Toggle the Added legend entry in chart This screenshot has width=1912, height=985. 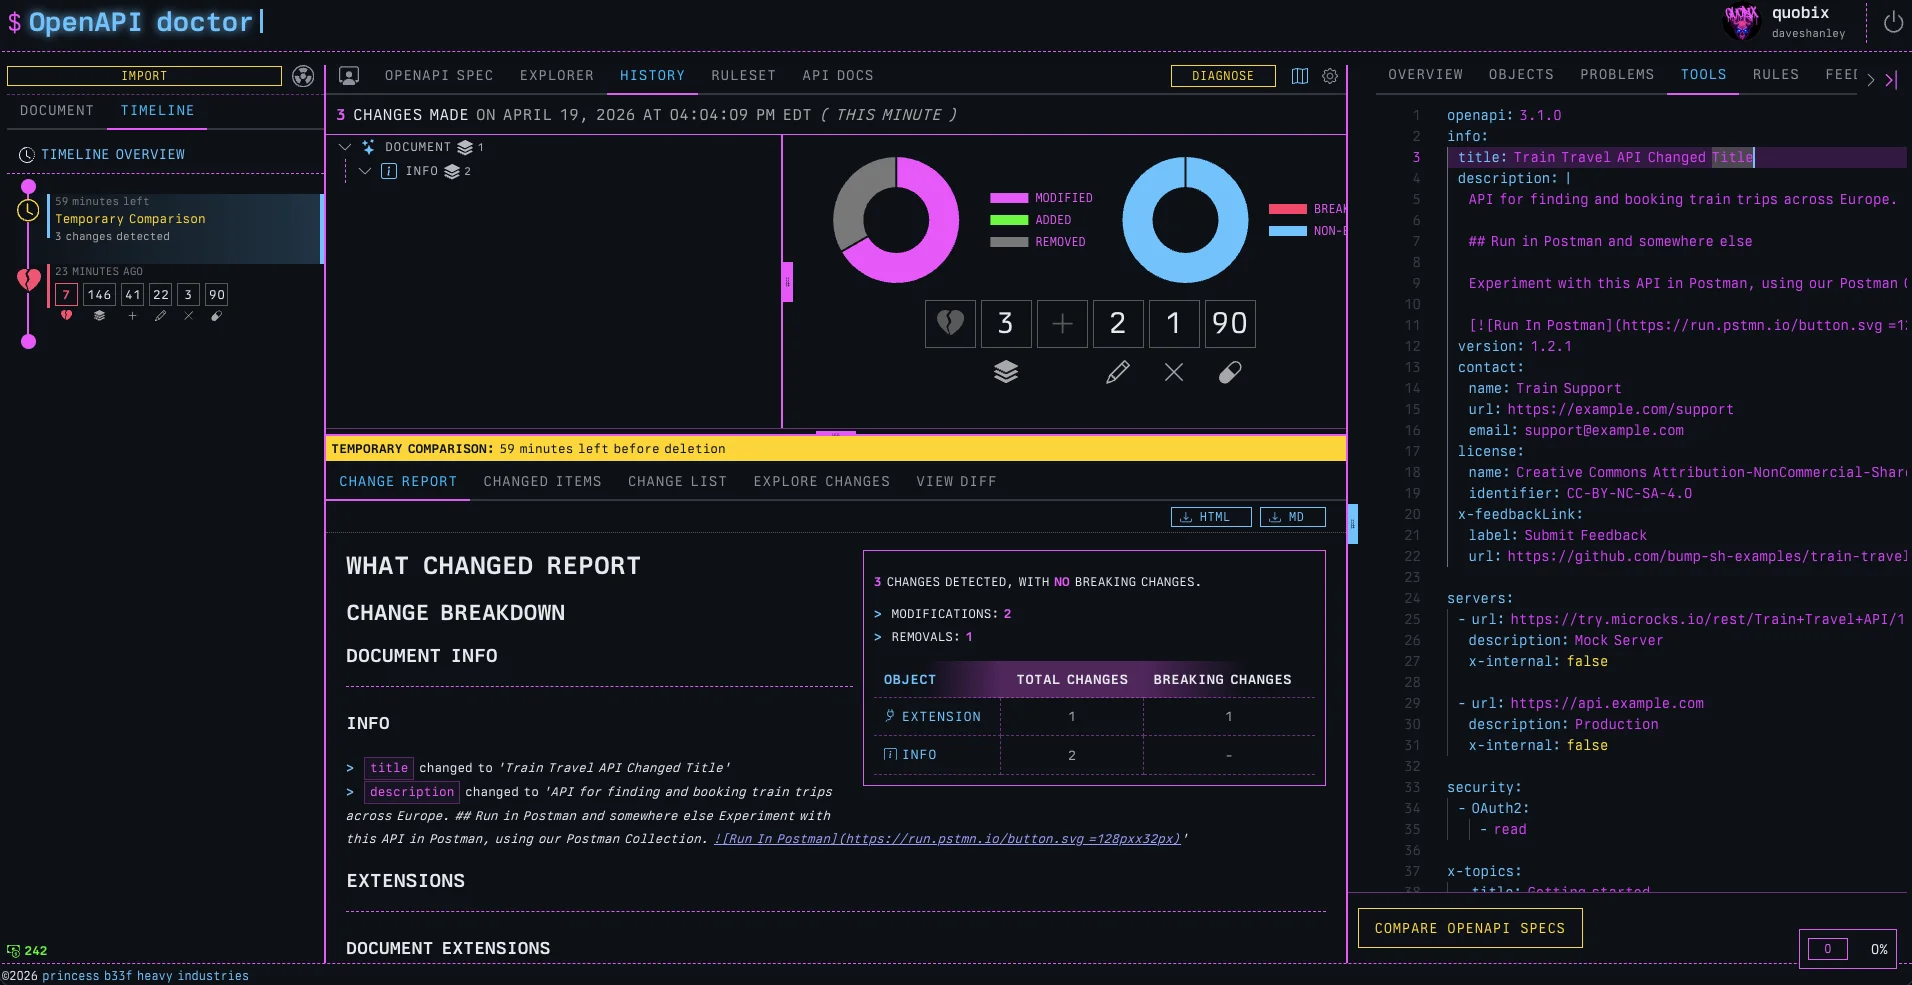(1032, 220)
